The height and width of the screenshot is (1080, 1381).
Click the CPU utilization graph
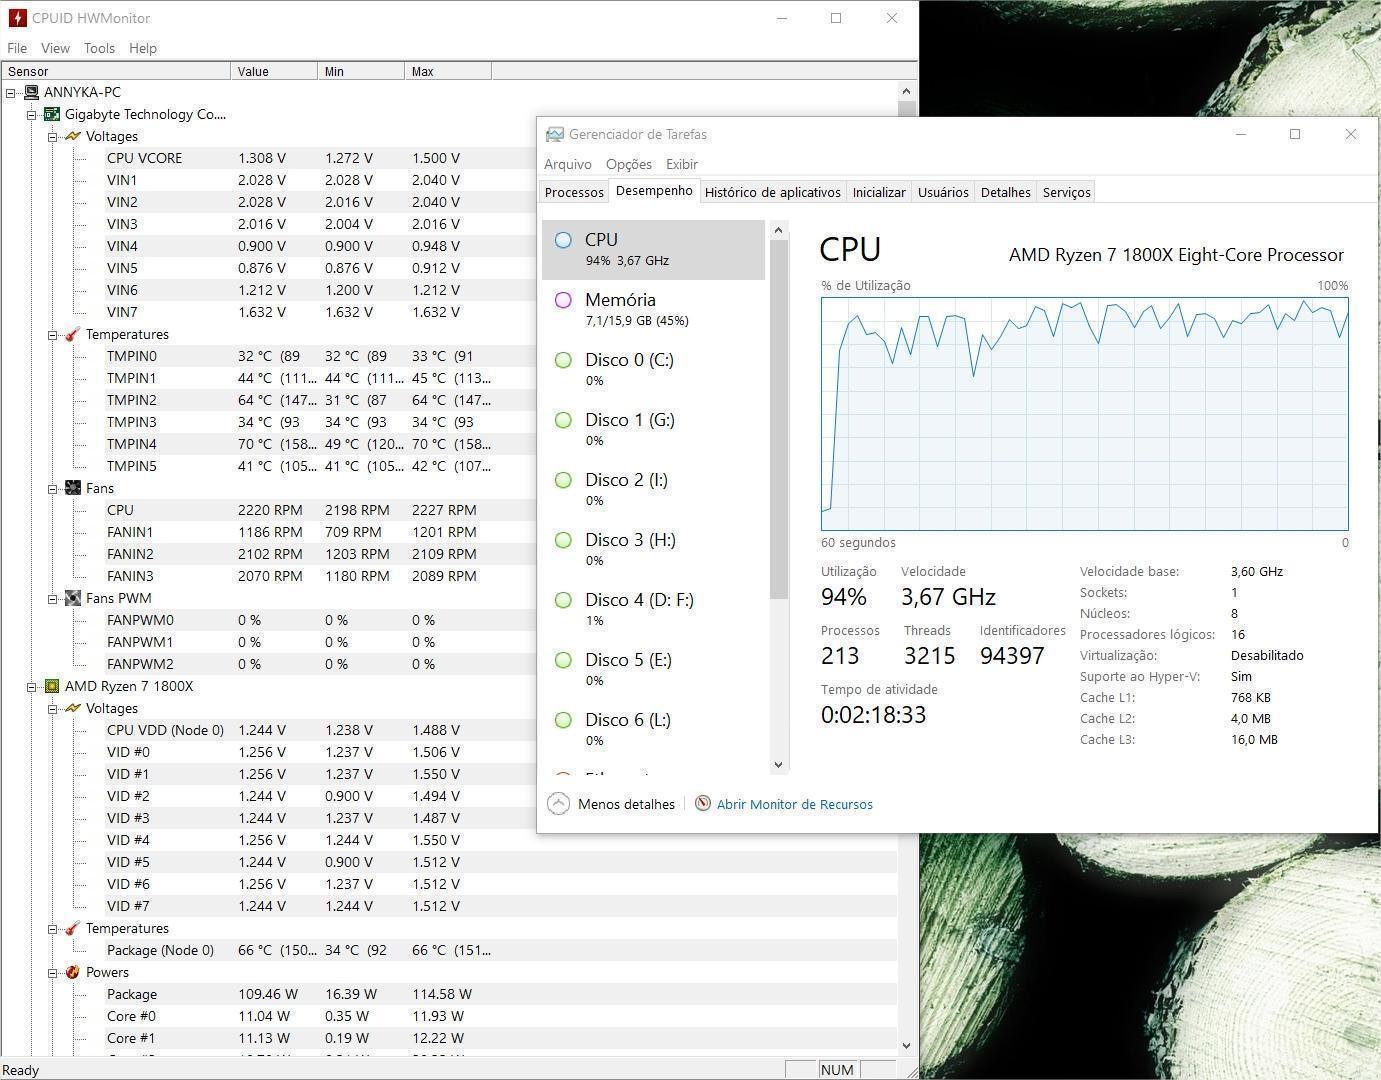tap(1084, 413)
